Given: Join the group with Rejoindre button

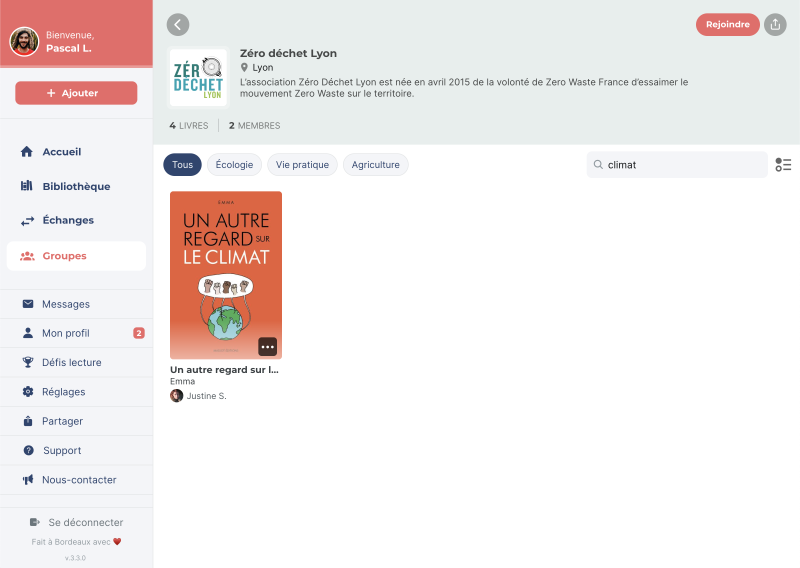Looking at the screenshot, I should [727, 25].
